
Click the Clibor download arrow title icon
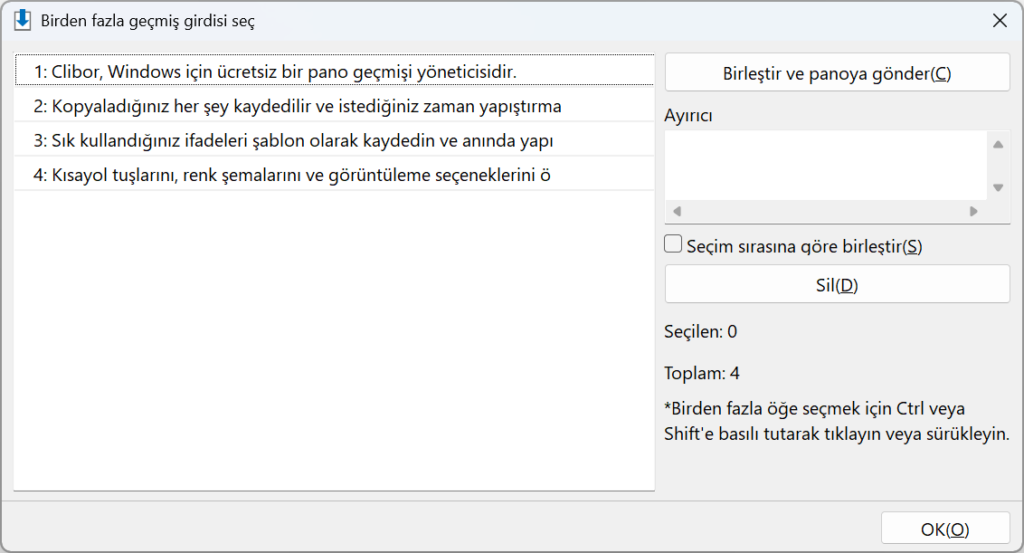pyautogui.click(x=22, y=20)
